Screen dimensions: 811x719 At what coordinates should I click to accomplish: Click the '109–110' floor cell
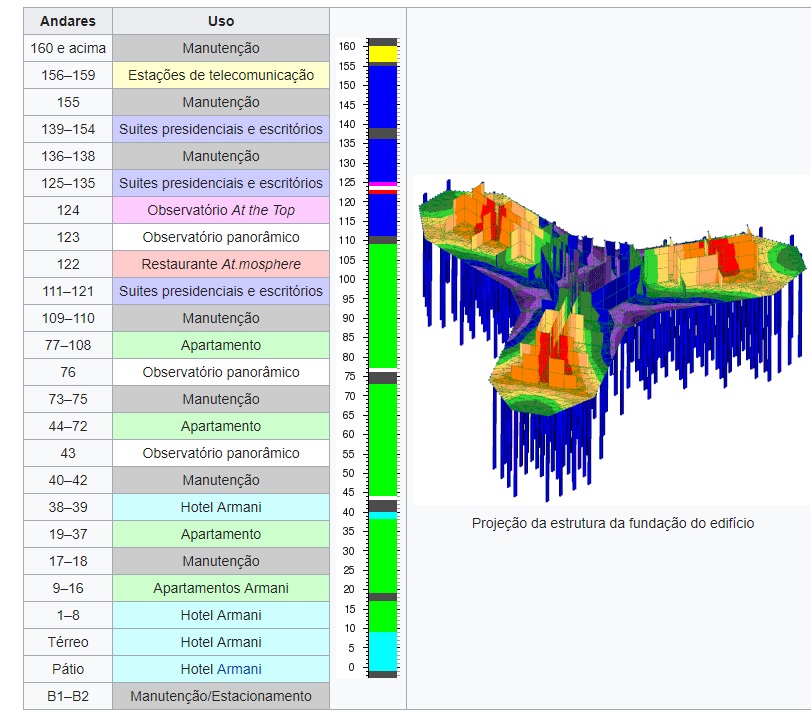click(68, 318)
